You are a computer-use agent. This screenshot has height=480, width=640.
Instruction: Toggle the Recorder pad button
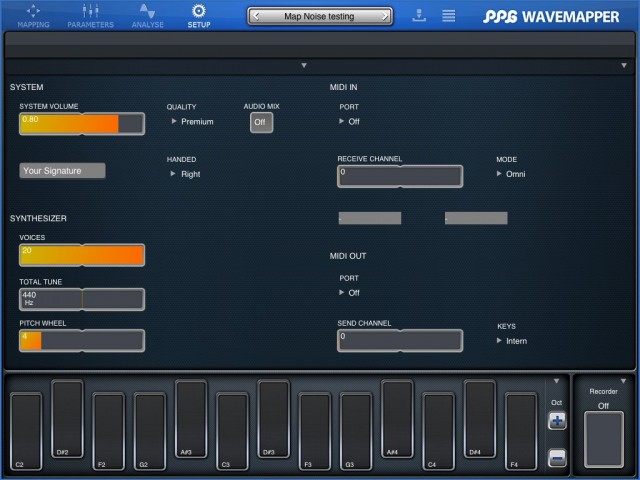[x=602, y=440]
